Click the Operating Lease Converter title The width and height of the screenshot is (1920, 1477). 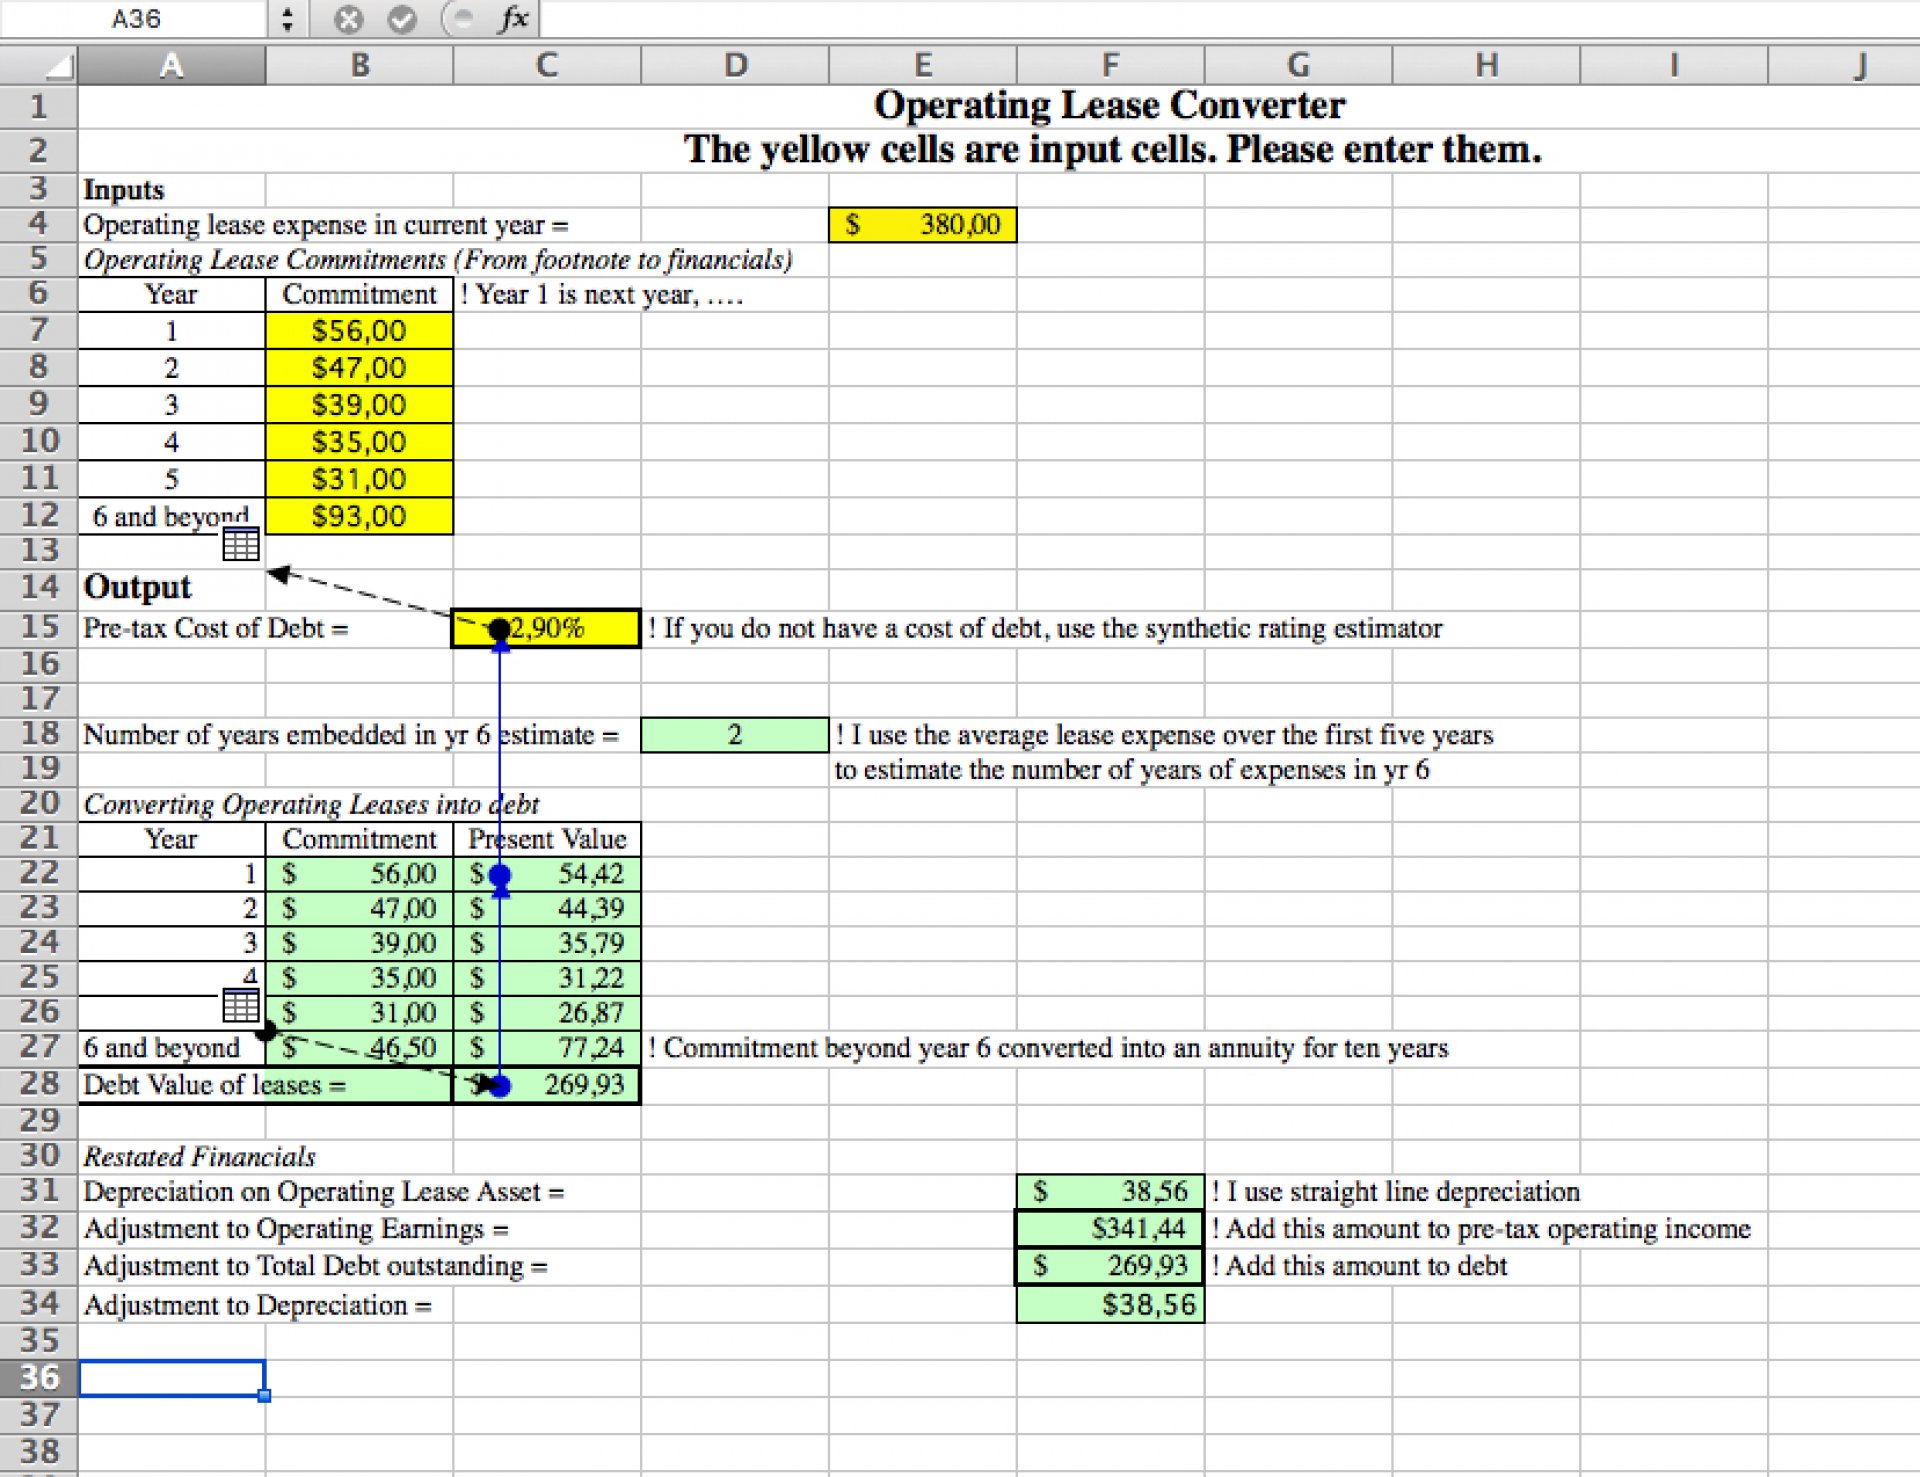[1110, 105]
